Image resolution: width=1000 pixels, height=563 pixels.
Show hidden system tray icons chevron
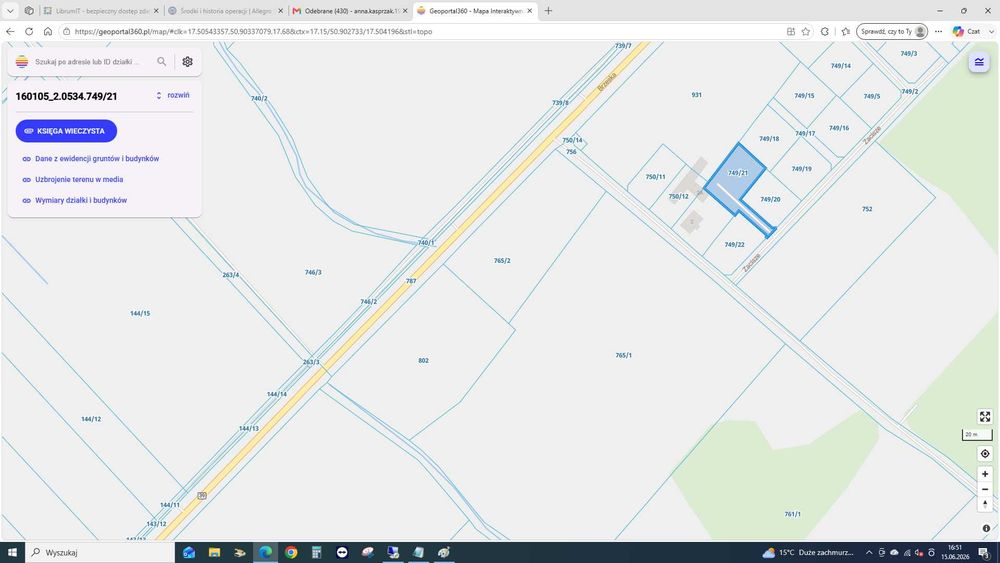[x=869, y=552]
